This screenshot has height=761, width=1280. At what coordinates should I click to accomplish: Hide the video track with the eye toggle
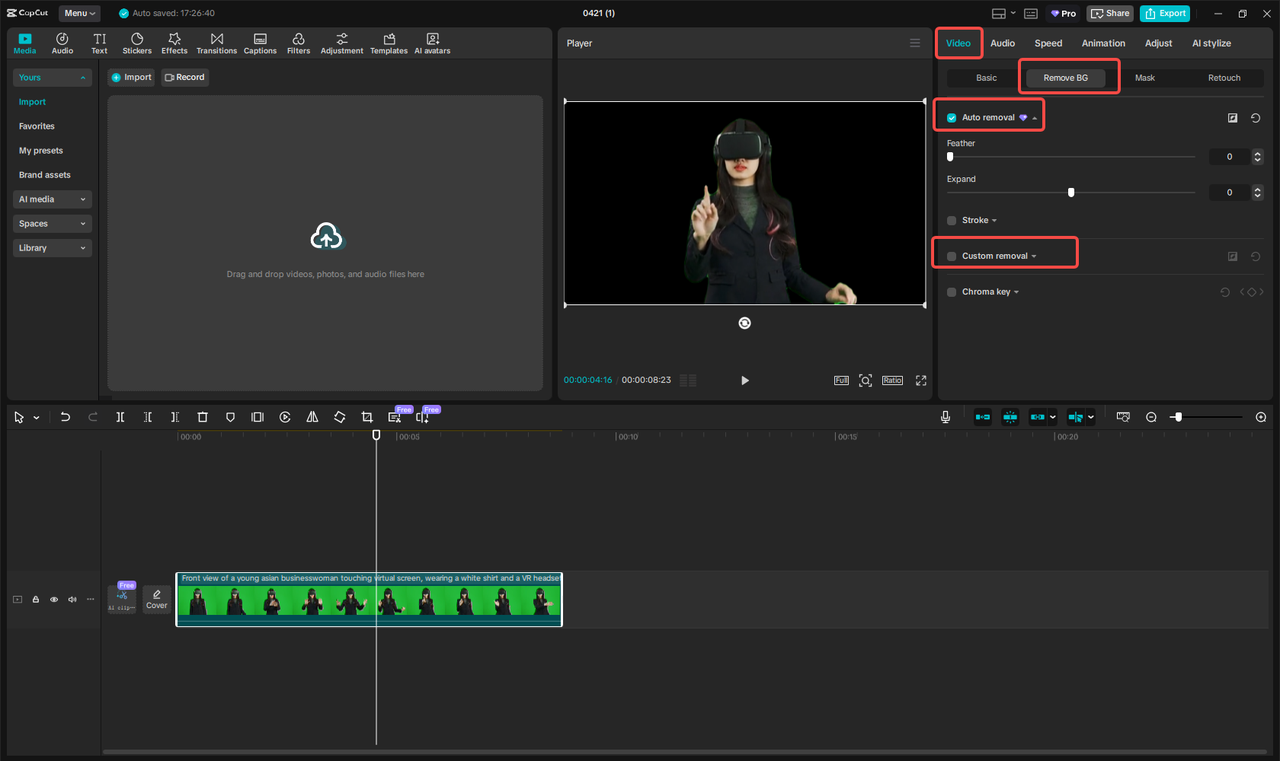[x=53, y=599]
